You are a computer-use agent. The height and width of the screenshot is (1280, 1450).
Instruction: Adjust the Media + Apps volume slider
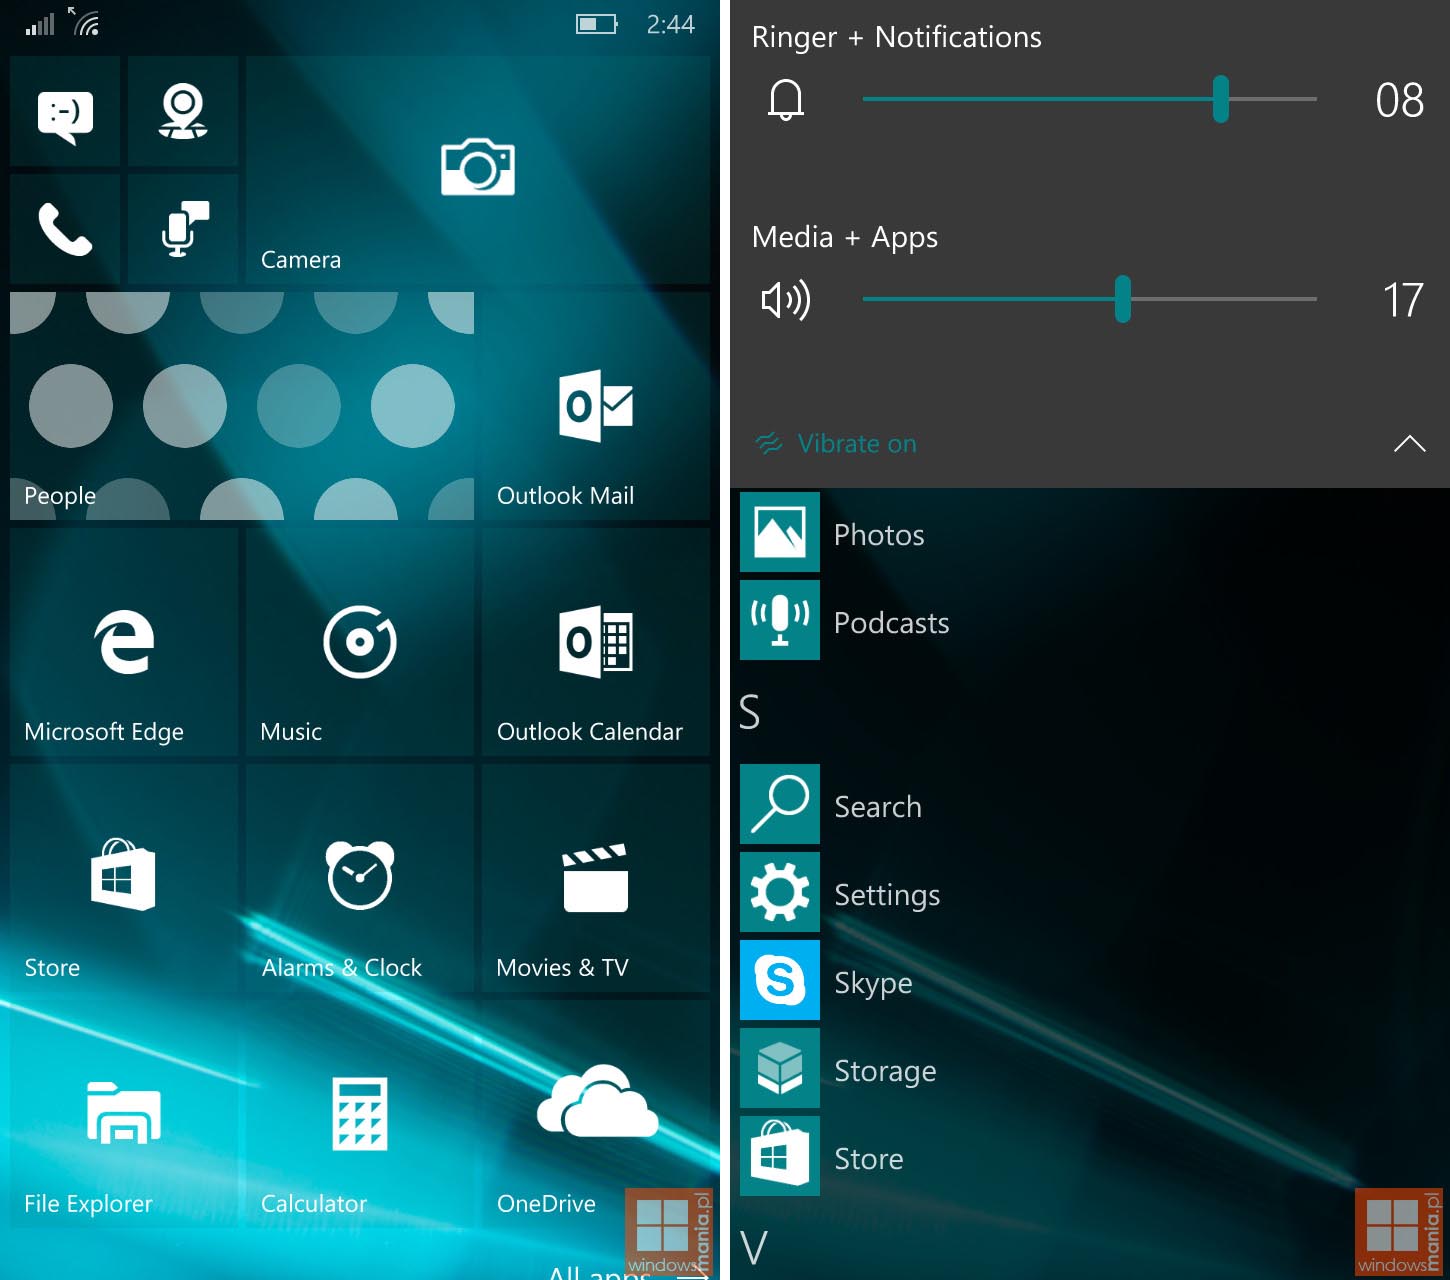pos(1090,299)
